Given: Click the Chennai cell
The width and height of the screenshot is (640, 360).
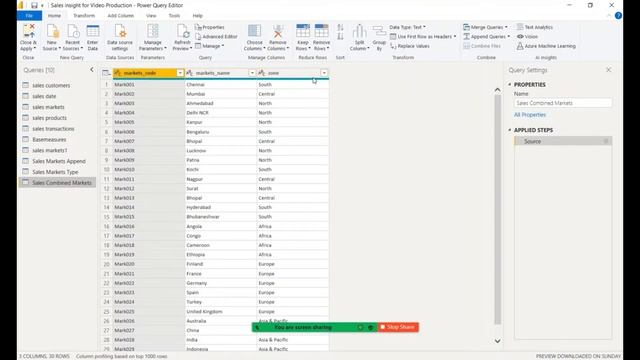Looking at the screenshot, I should click(220, 84).
